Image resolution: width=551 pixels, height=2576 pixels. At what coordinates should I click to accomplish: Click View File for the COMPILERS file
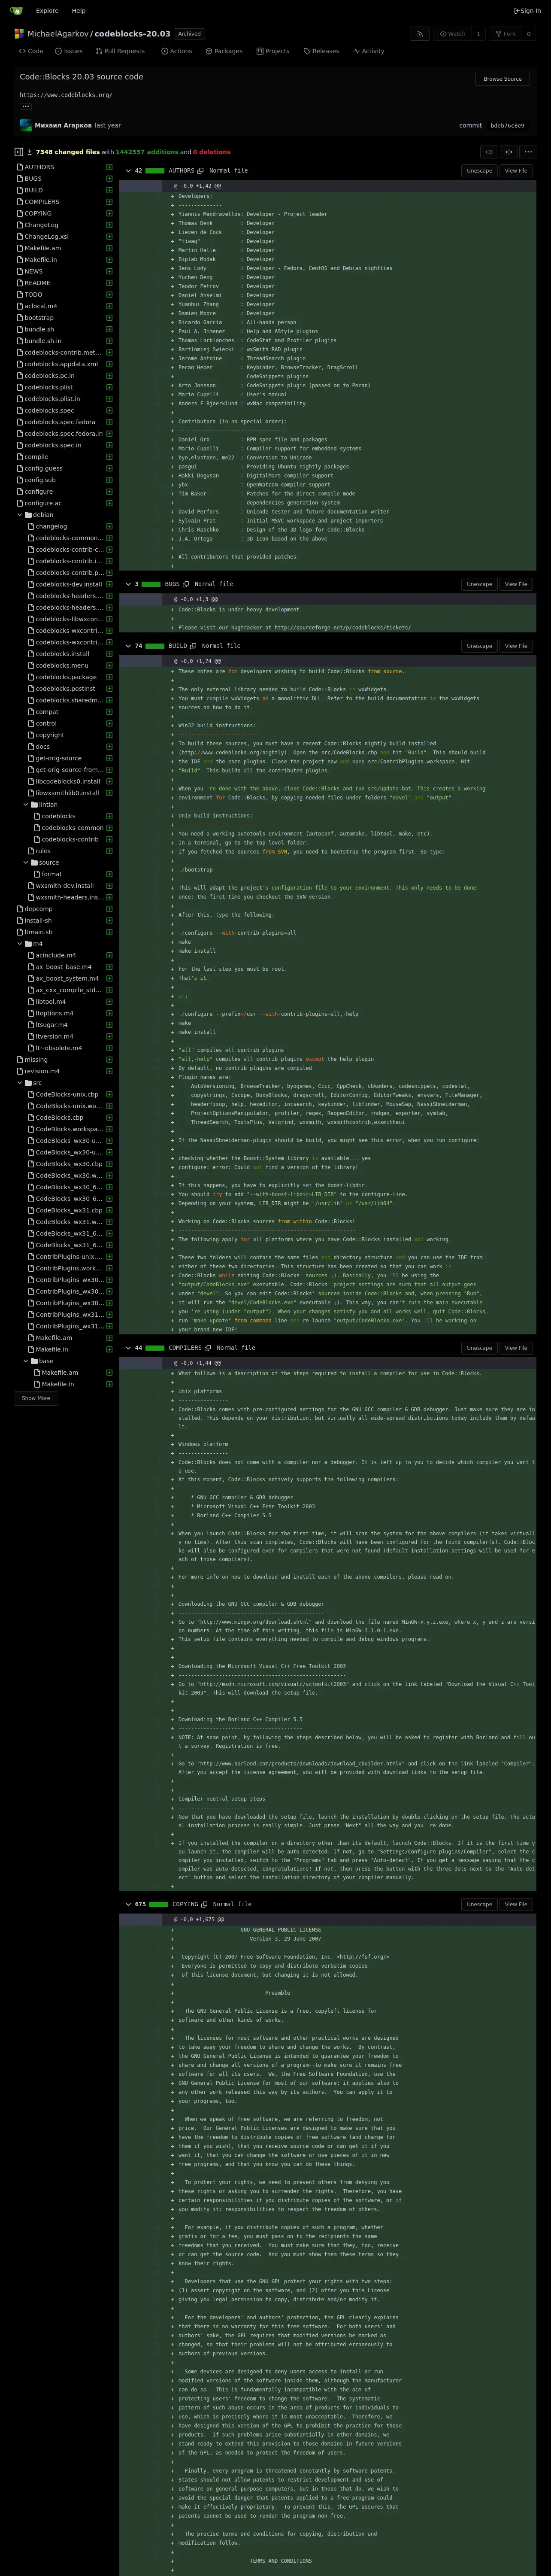516,1348
